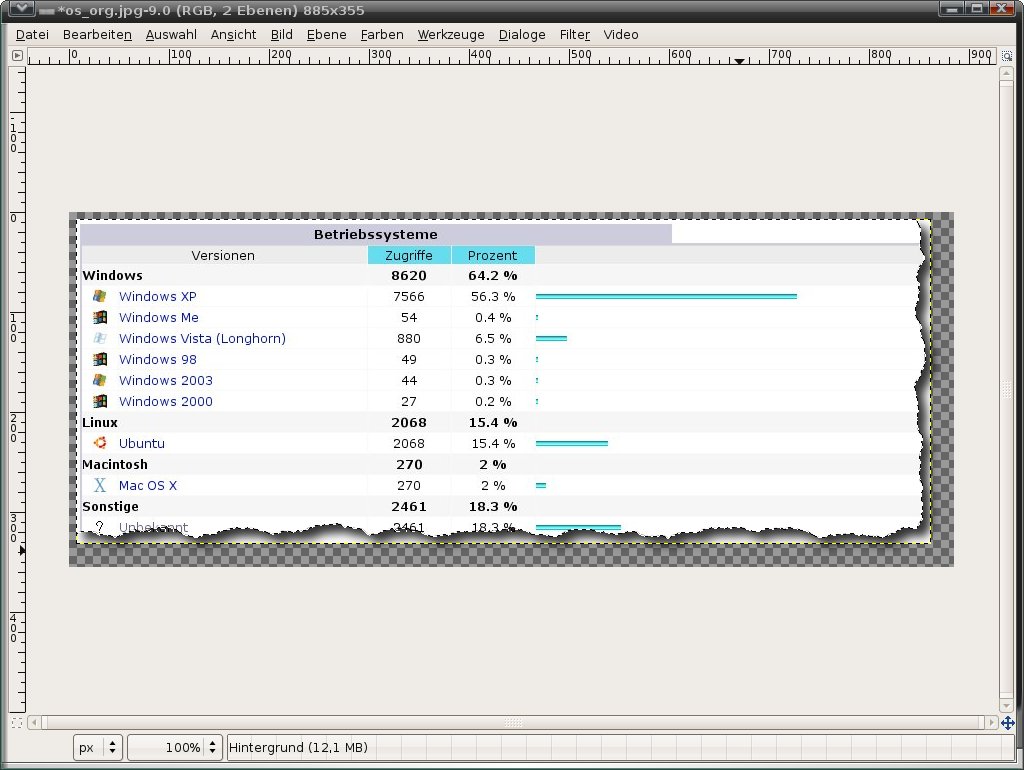
Task: Click the vertical scrollbar thumb
Action: 1006,389
